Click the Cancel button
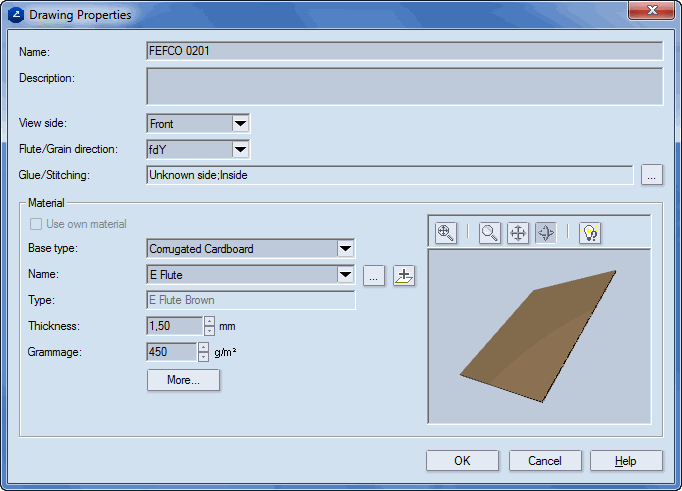 (545, 461)
